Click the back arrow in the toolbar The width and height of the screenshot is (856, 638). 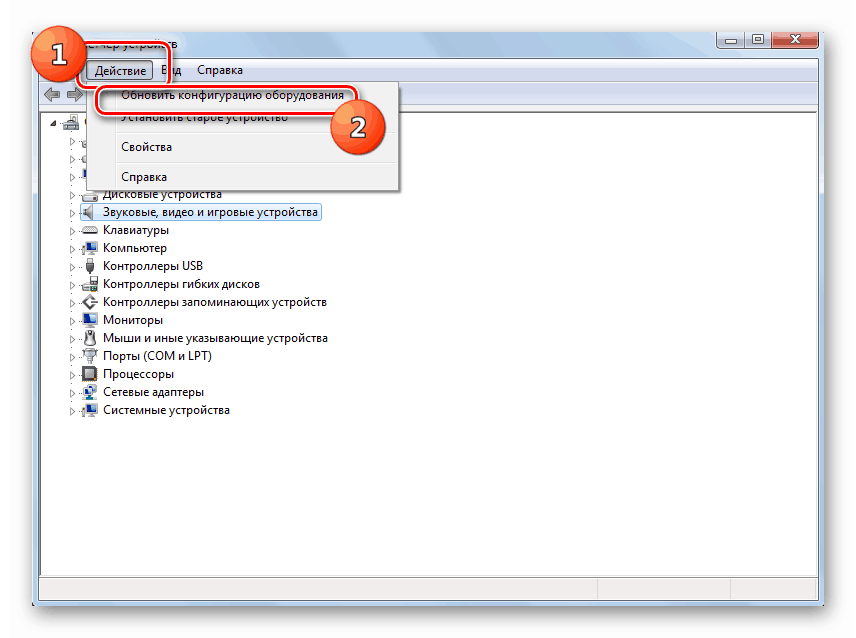52,94
